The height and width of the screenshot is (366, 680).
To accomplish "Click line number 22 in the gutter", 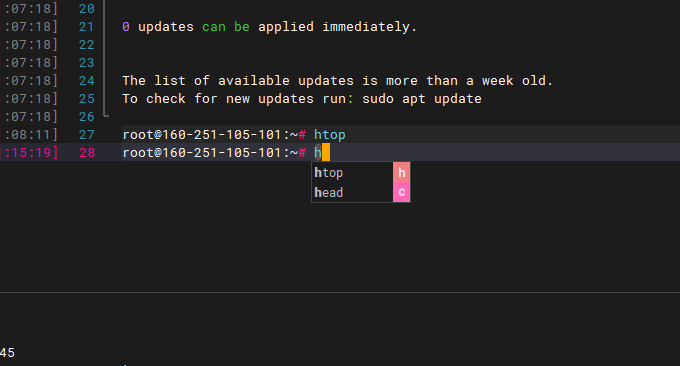I will 87,45.
